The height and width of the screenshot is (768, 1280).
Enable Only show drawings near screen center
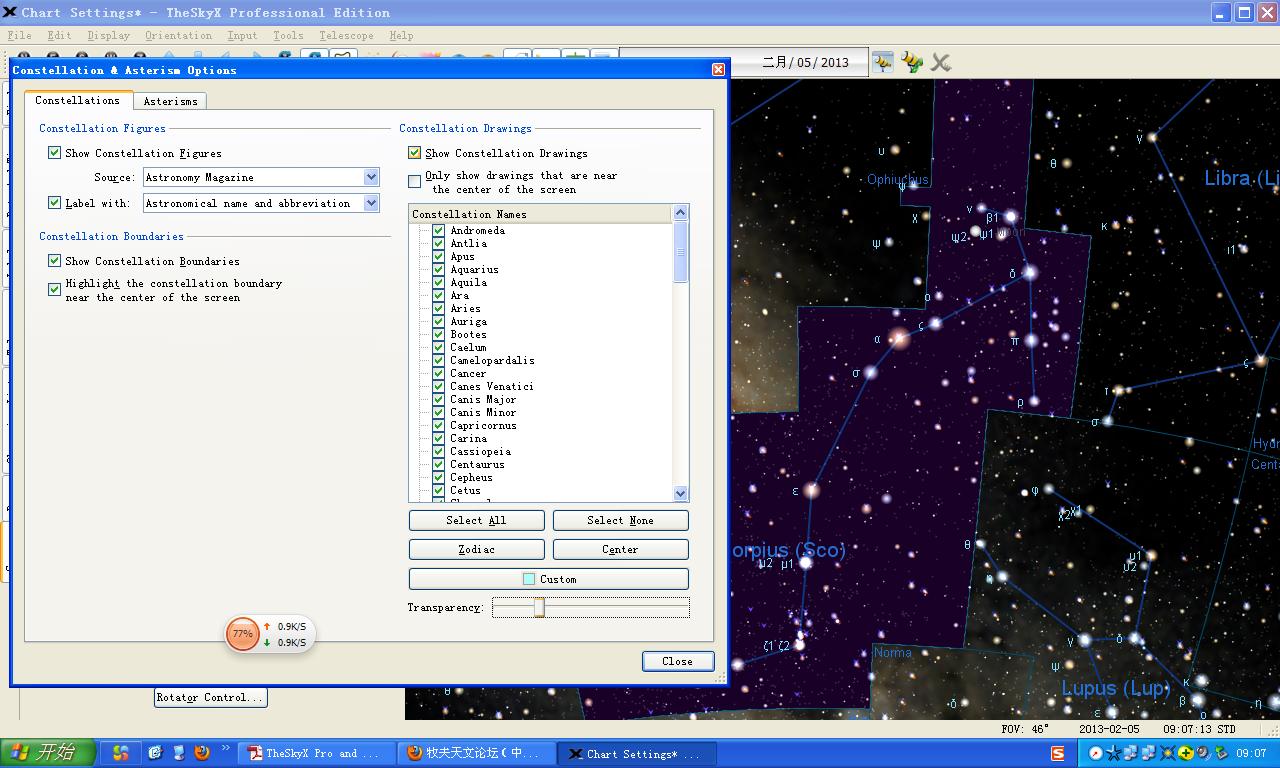coord(414,181)
